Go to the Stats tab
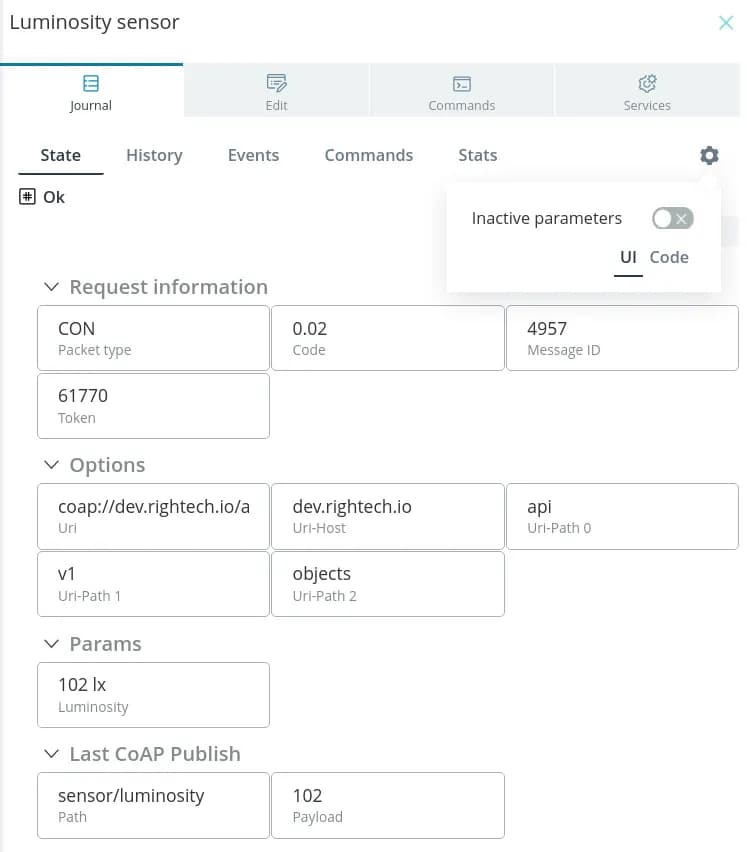Image resolution: width=747 pixels, height=852 pixels. pos(477,155)
